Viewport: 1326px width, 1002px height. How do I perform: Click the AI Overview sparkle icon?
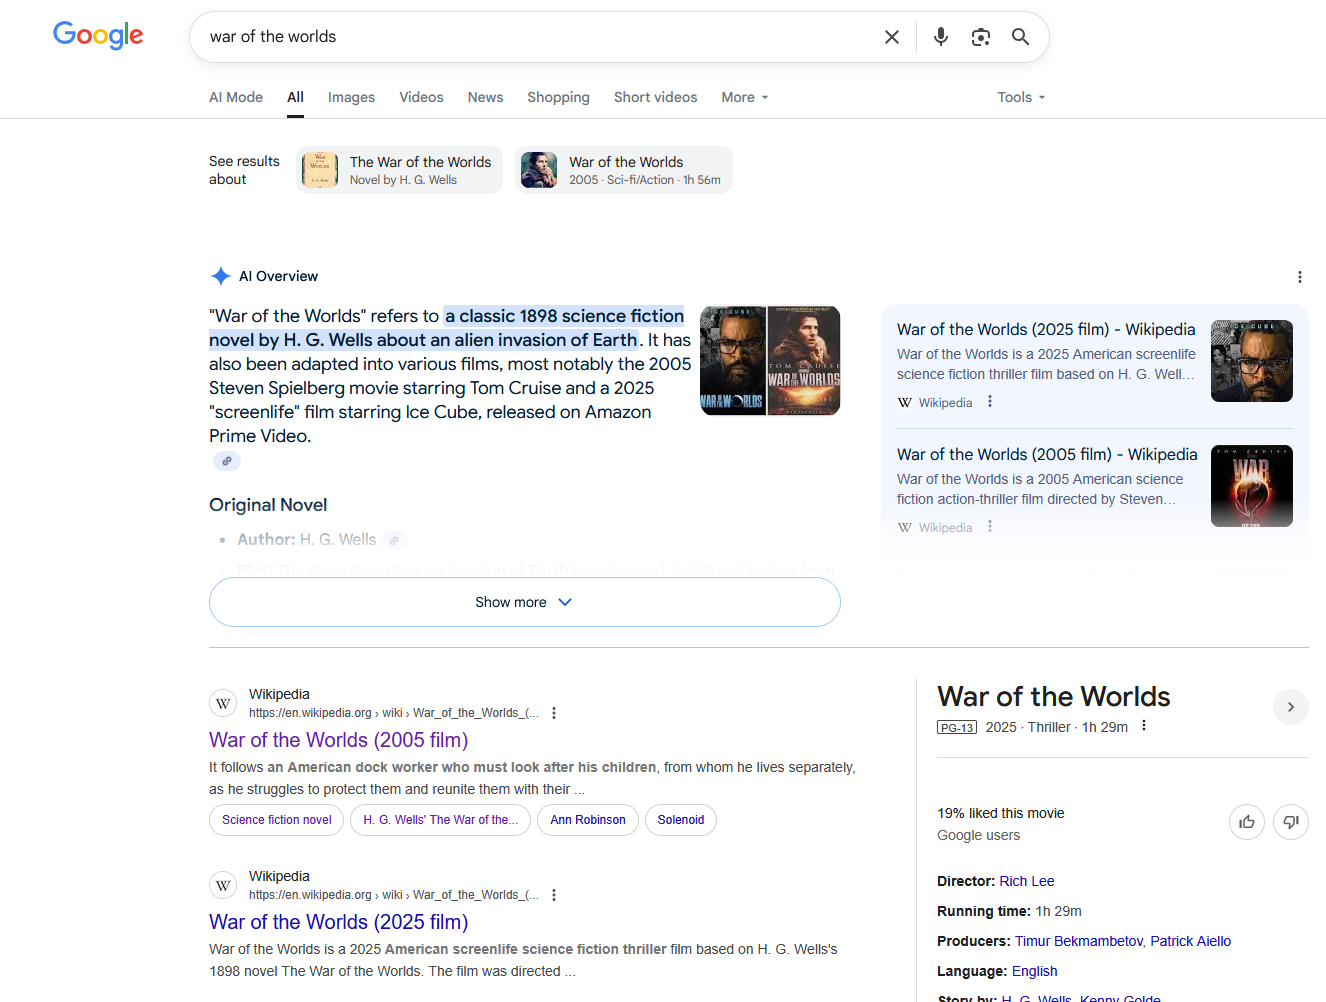[x=221, y=276]
